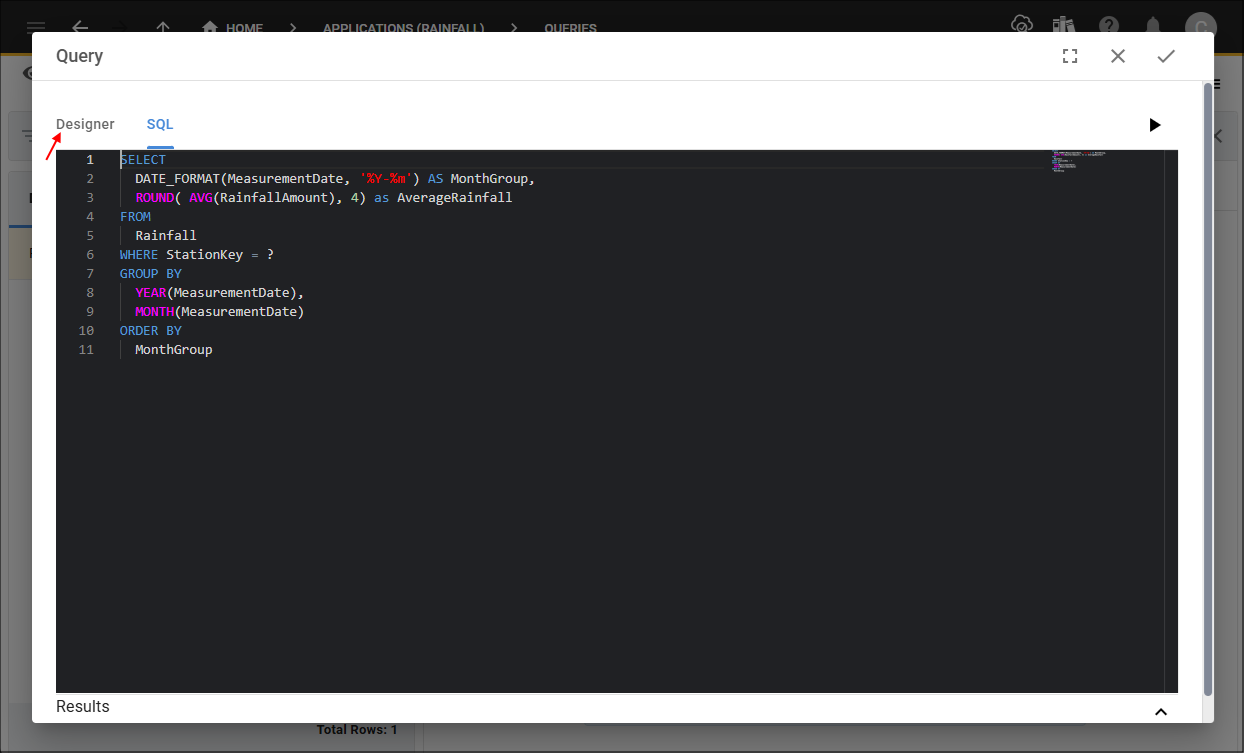Click the code minimap preview

tap(1078, 162)
